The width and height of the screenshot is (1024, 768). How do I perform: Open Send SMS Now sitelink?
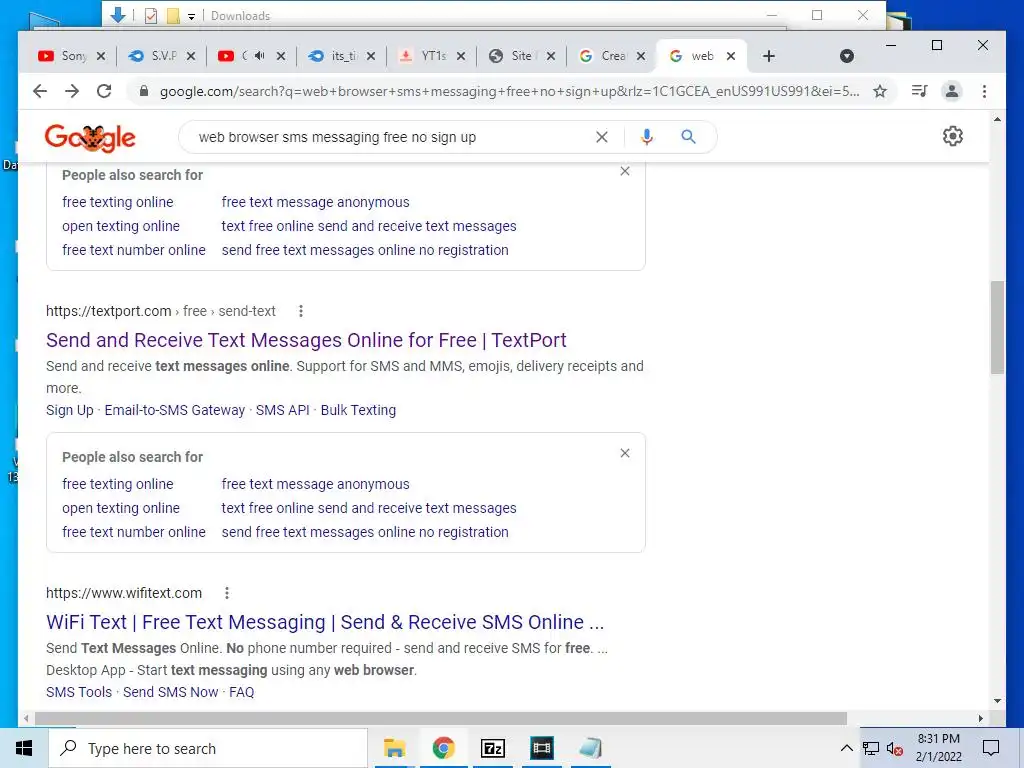(x=170, y=692)
